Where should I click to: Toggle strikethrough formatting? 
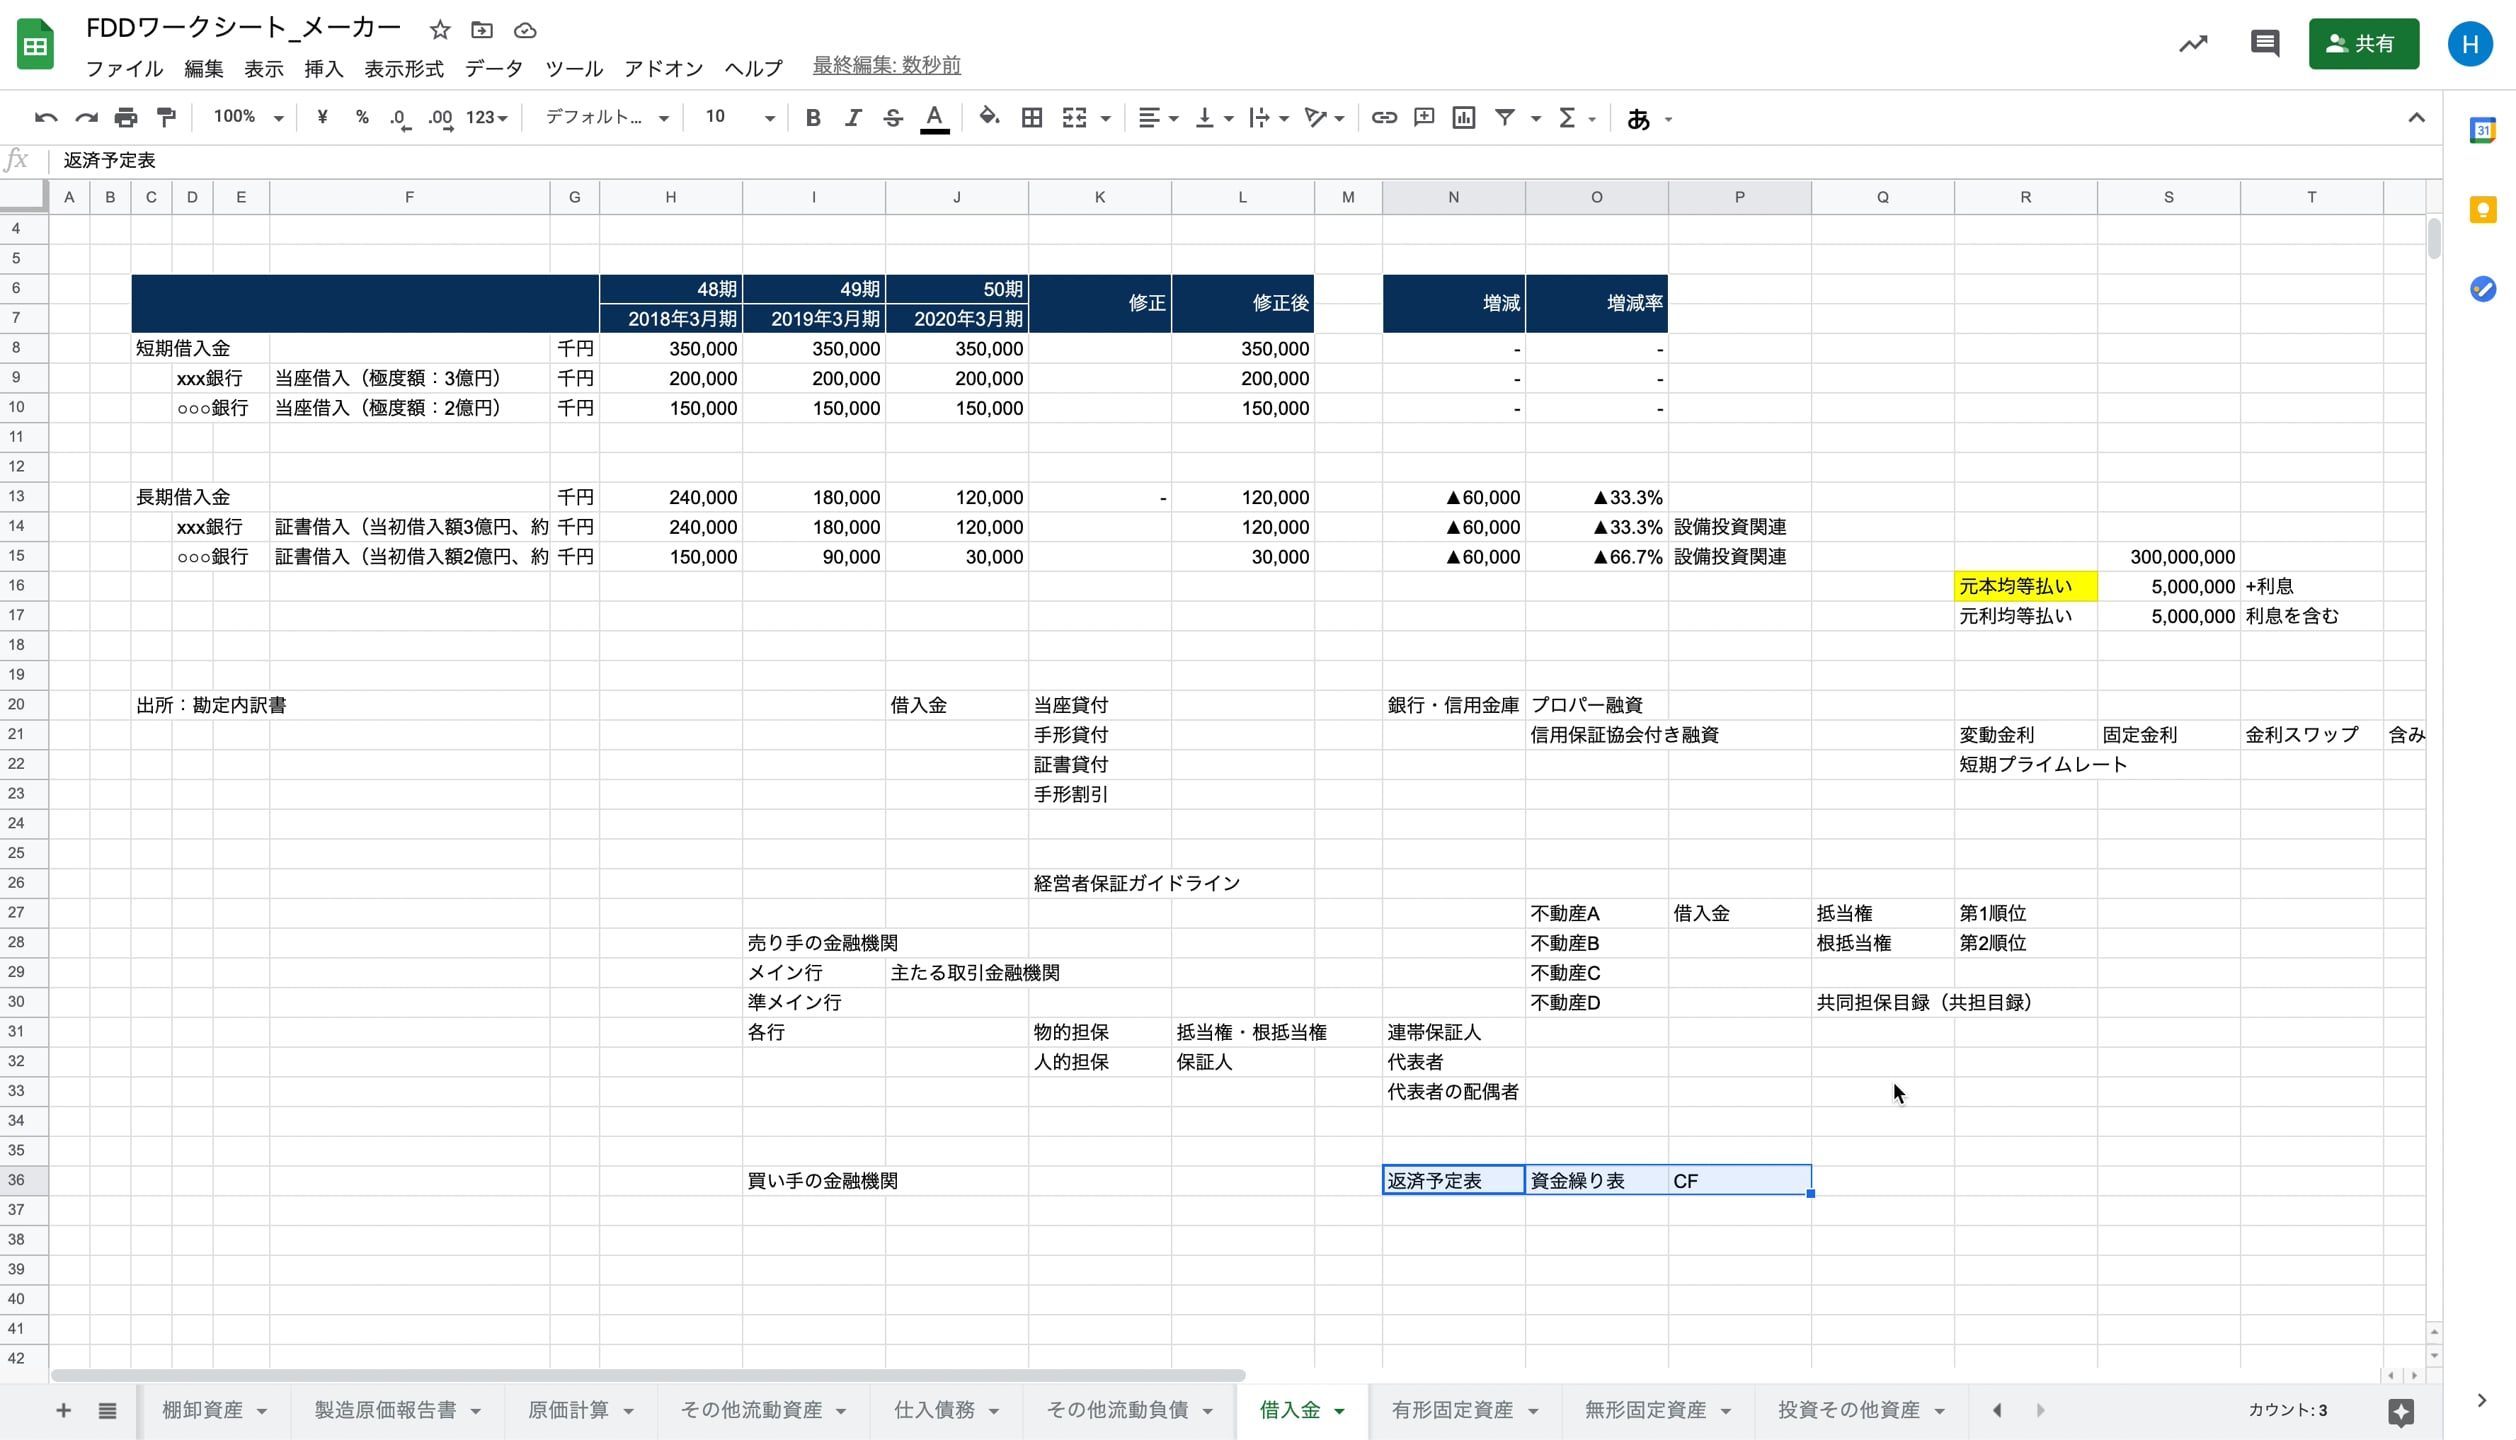click(x=892, y=118)
